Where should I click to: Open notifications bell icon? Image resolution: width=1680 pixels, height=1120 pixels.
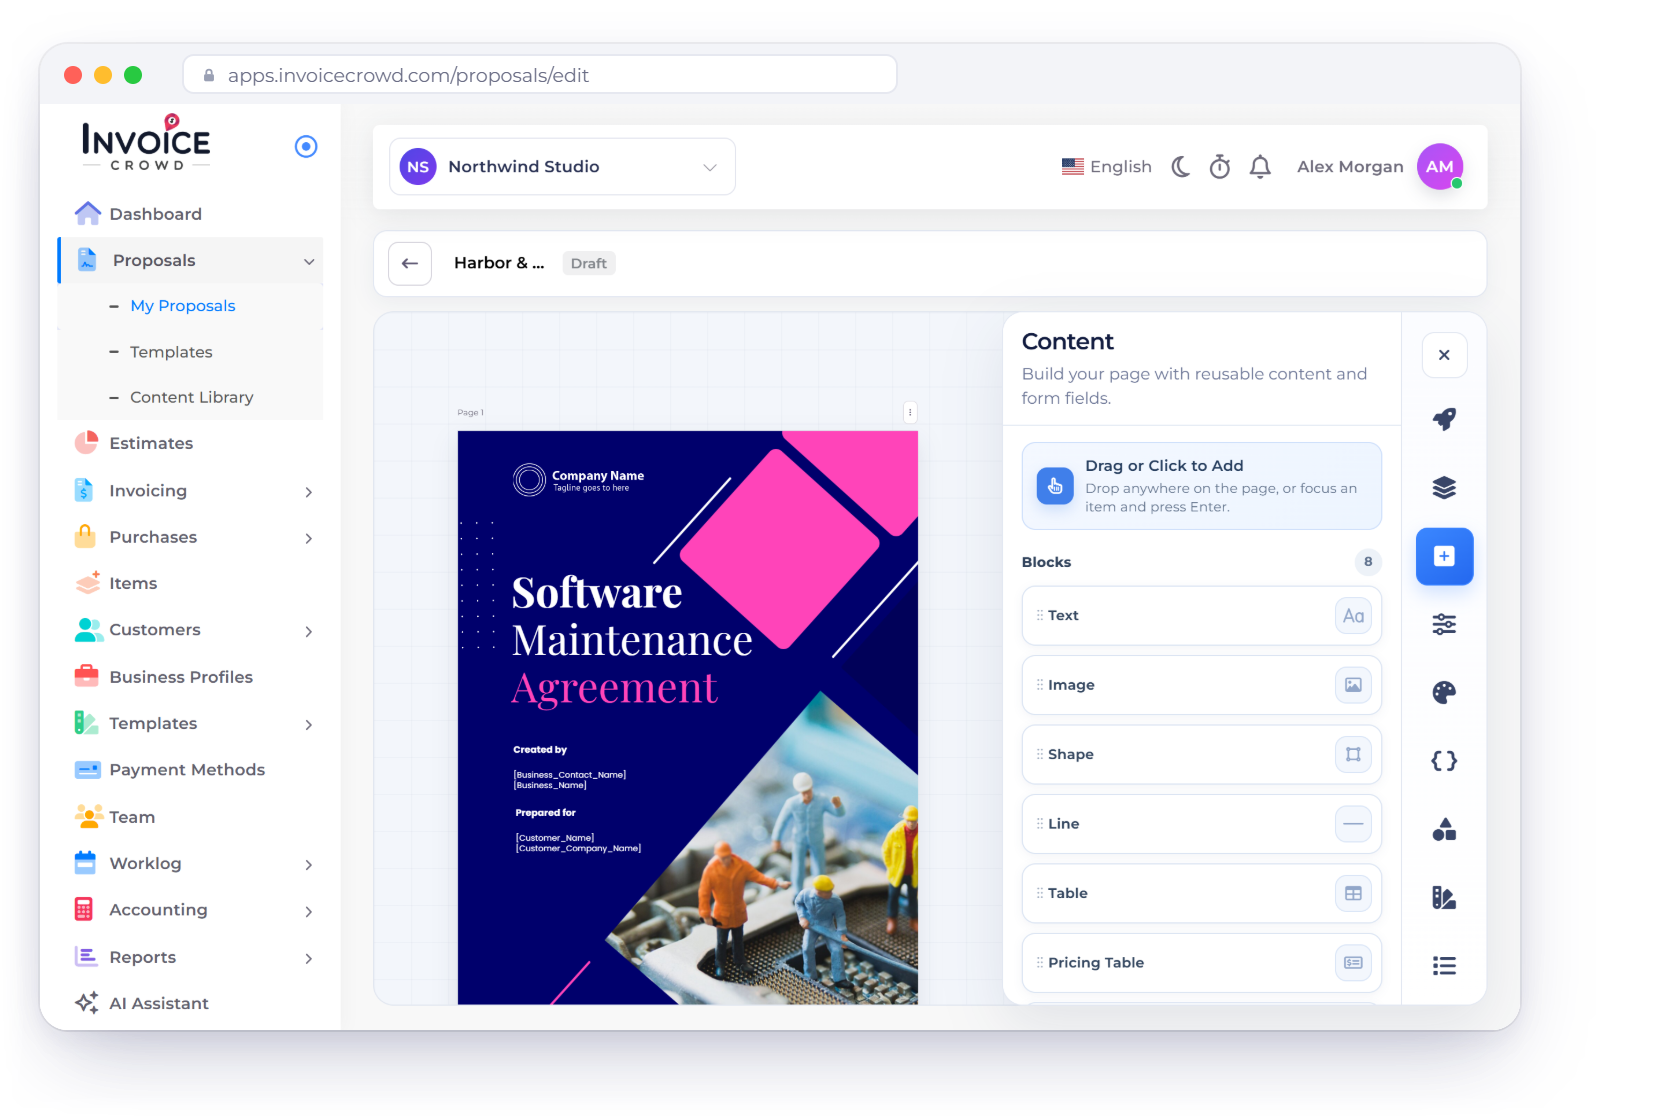1261,167
